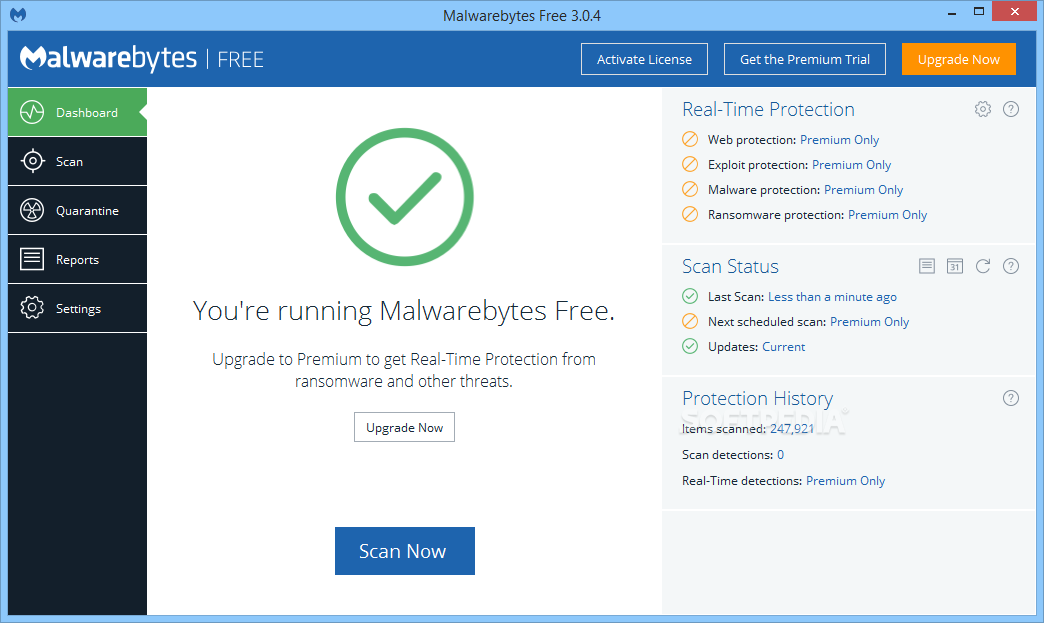Open scan scheduler with the calendar icon
The height and width of the screenshot is (623, 1044).
click(954, 266)
